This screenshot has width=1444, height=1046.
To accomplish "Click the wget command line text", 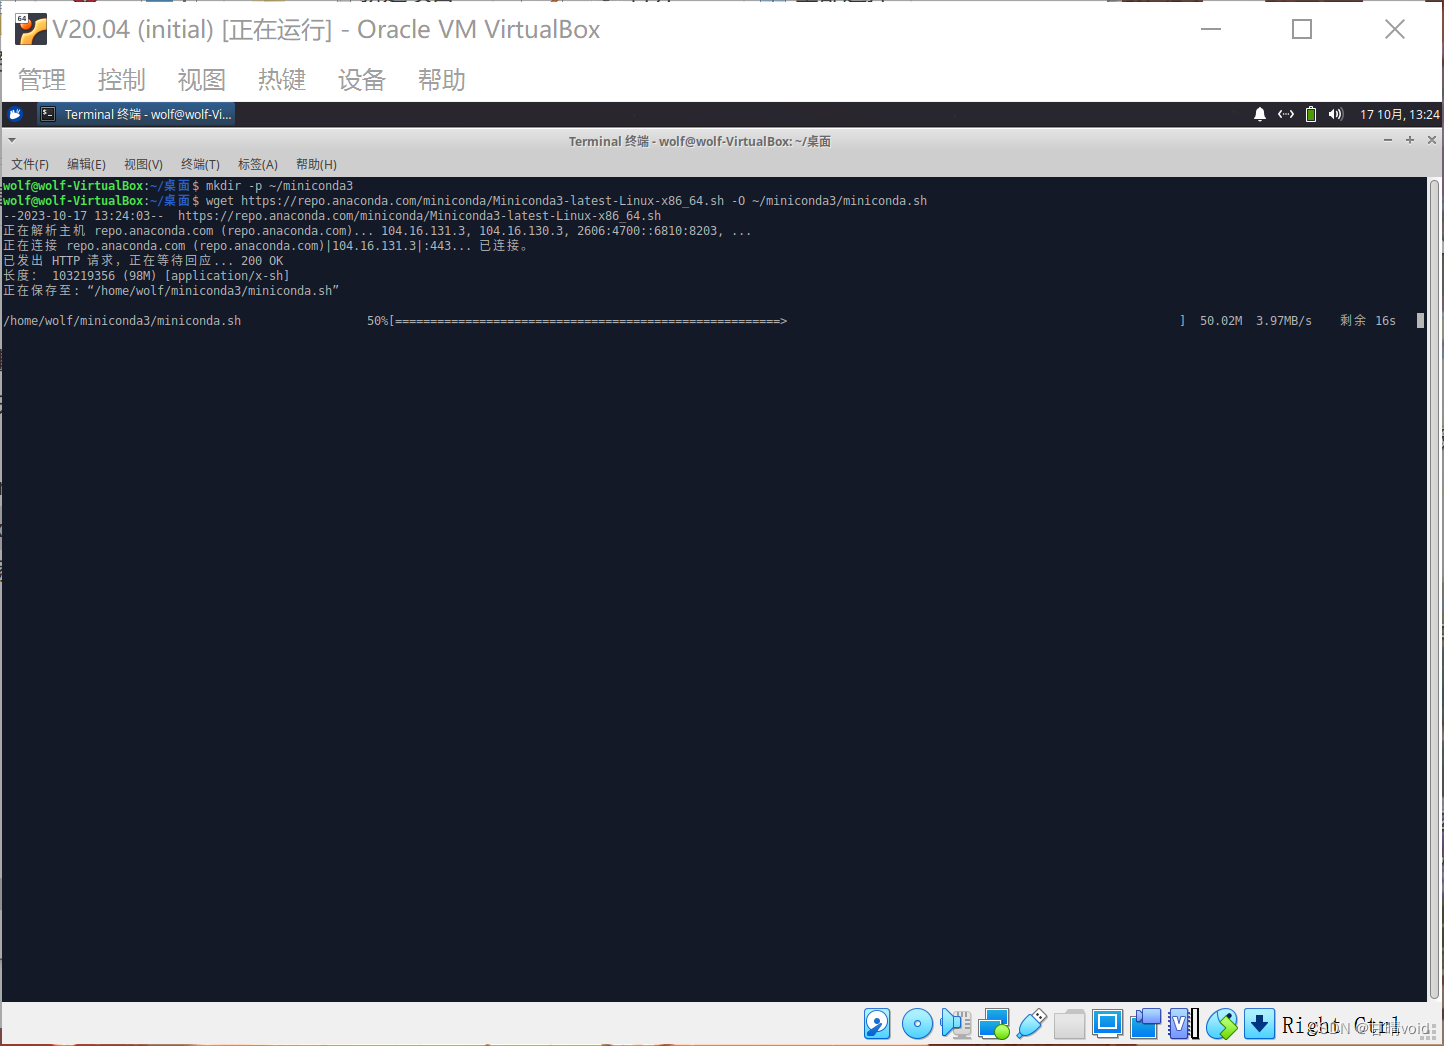I will (566, 201).
